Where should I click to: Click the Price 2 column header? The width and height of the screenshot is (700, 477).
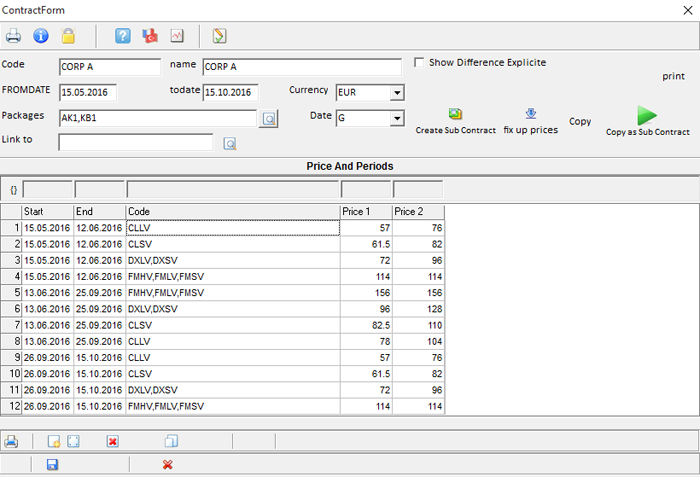pos(418,212)
